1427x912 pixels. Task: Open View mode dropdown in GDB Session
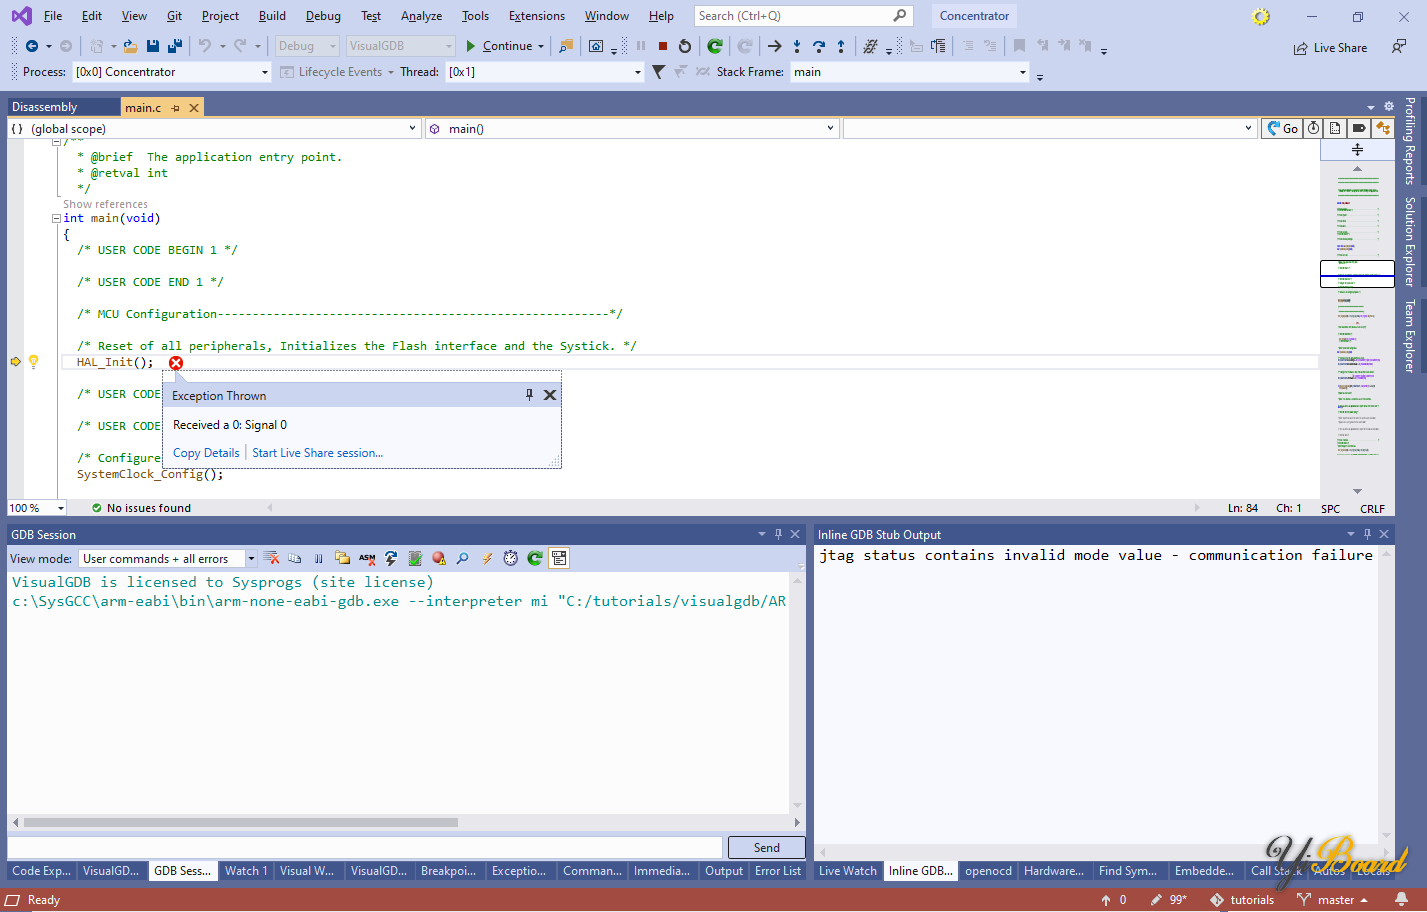pos(168,558)
